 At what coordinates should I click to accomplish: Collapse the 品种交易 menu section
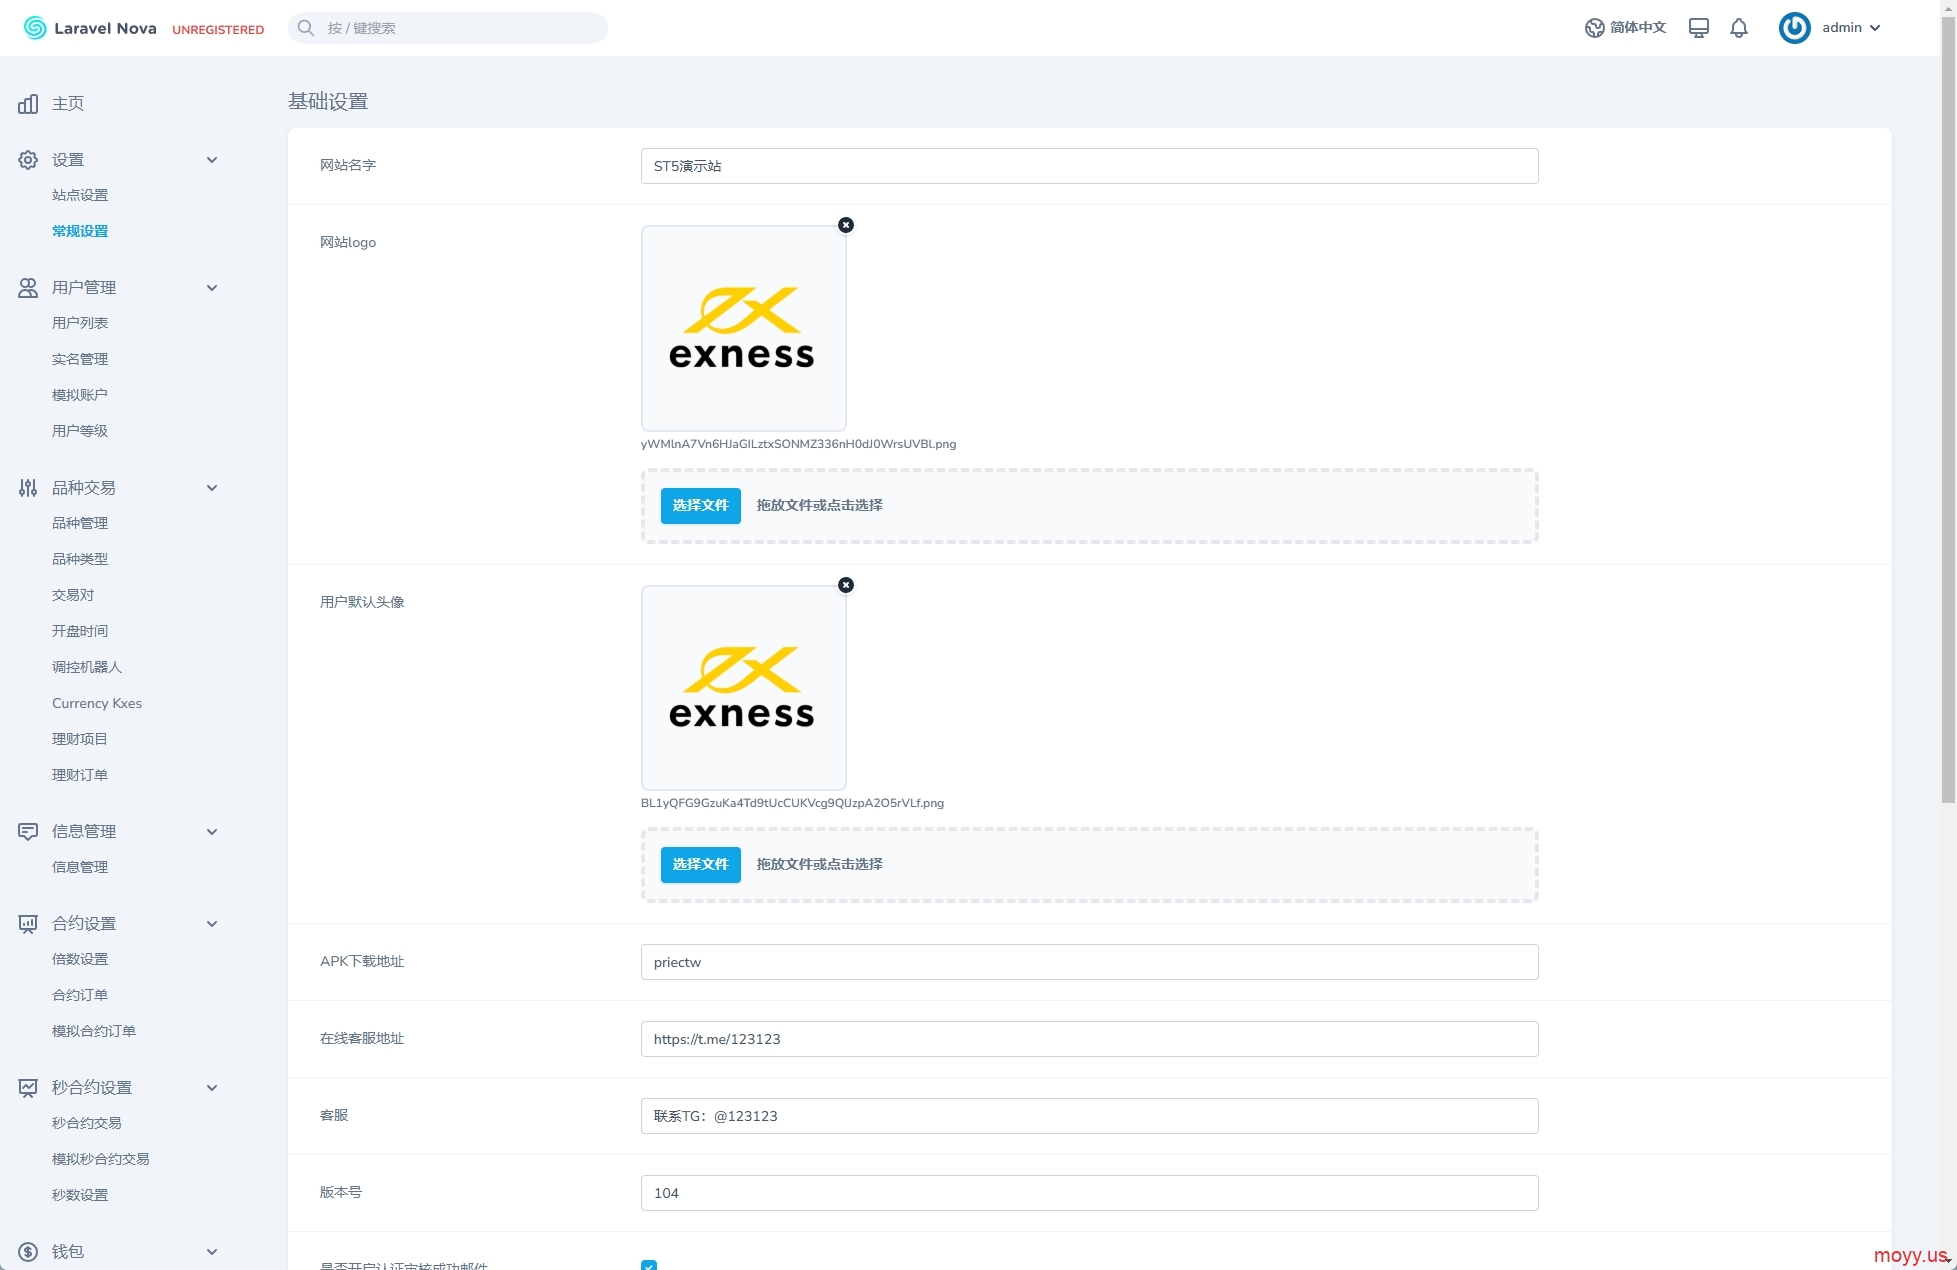click(x=212, y=488)
